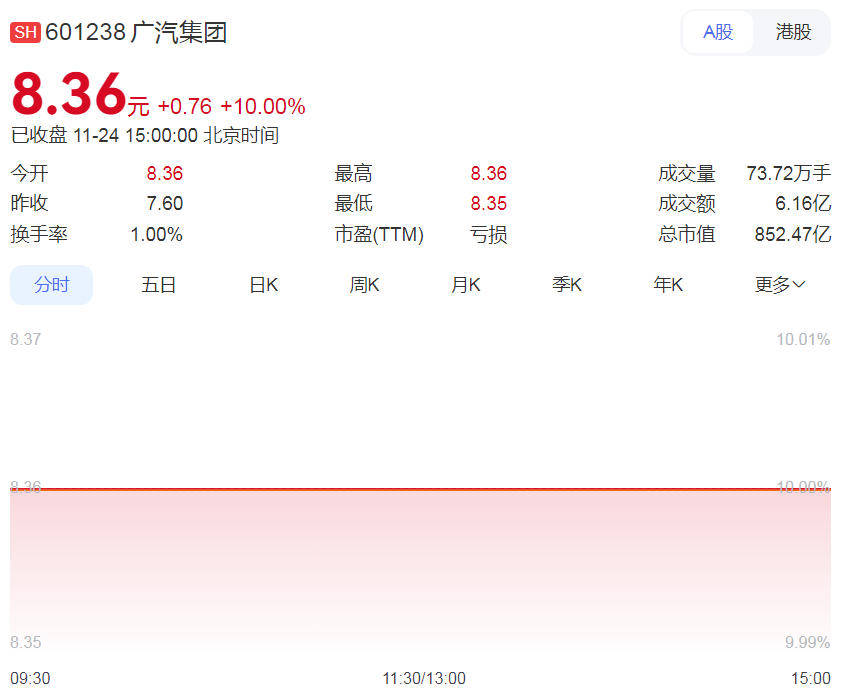Screen dimensions: 846x698
Task: Click the 最低 value 8.35
Action: click(x=489, y=203)
